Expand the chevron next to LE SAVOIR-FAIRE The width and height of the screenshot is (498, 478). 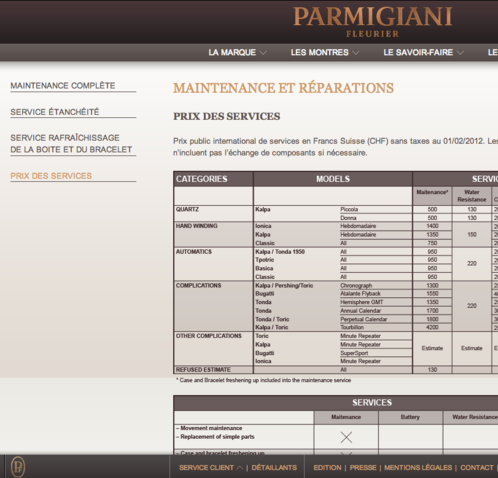[460, 53]
